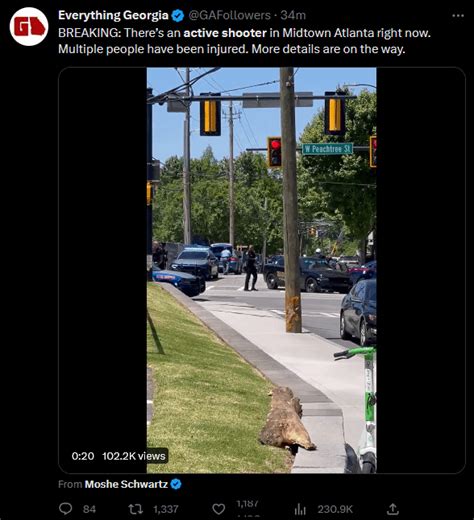Open the three-dot more options menu

(458, 15)
